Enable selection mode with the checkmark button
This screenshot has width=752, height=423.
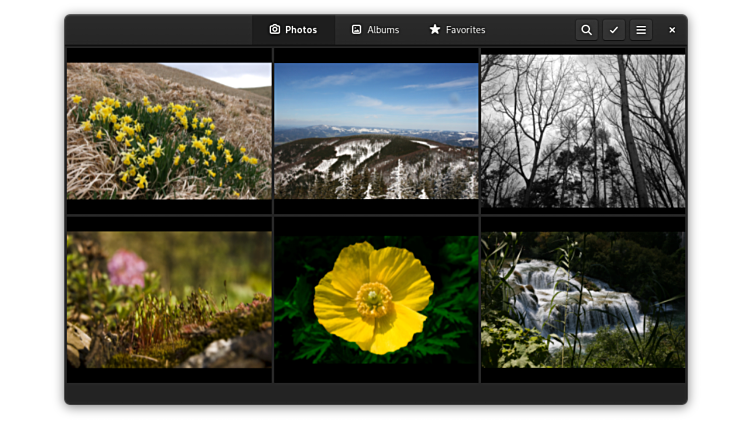(614, 30)
